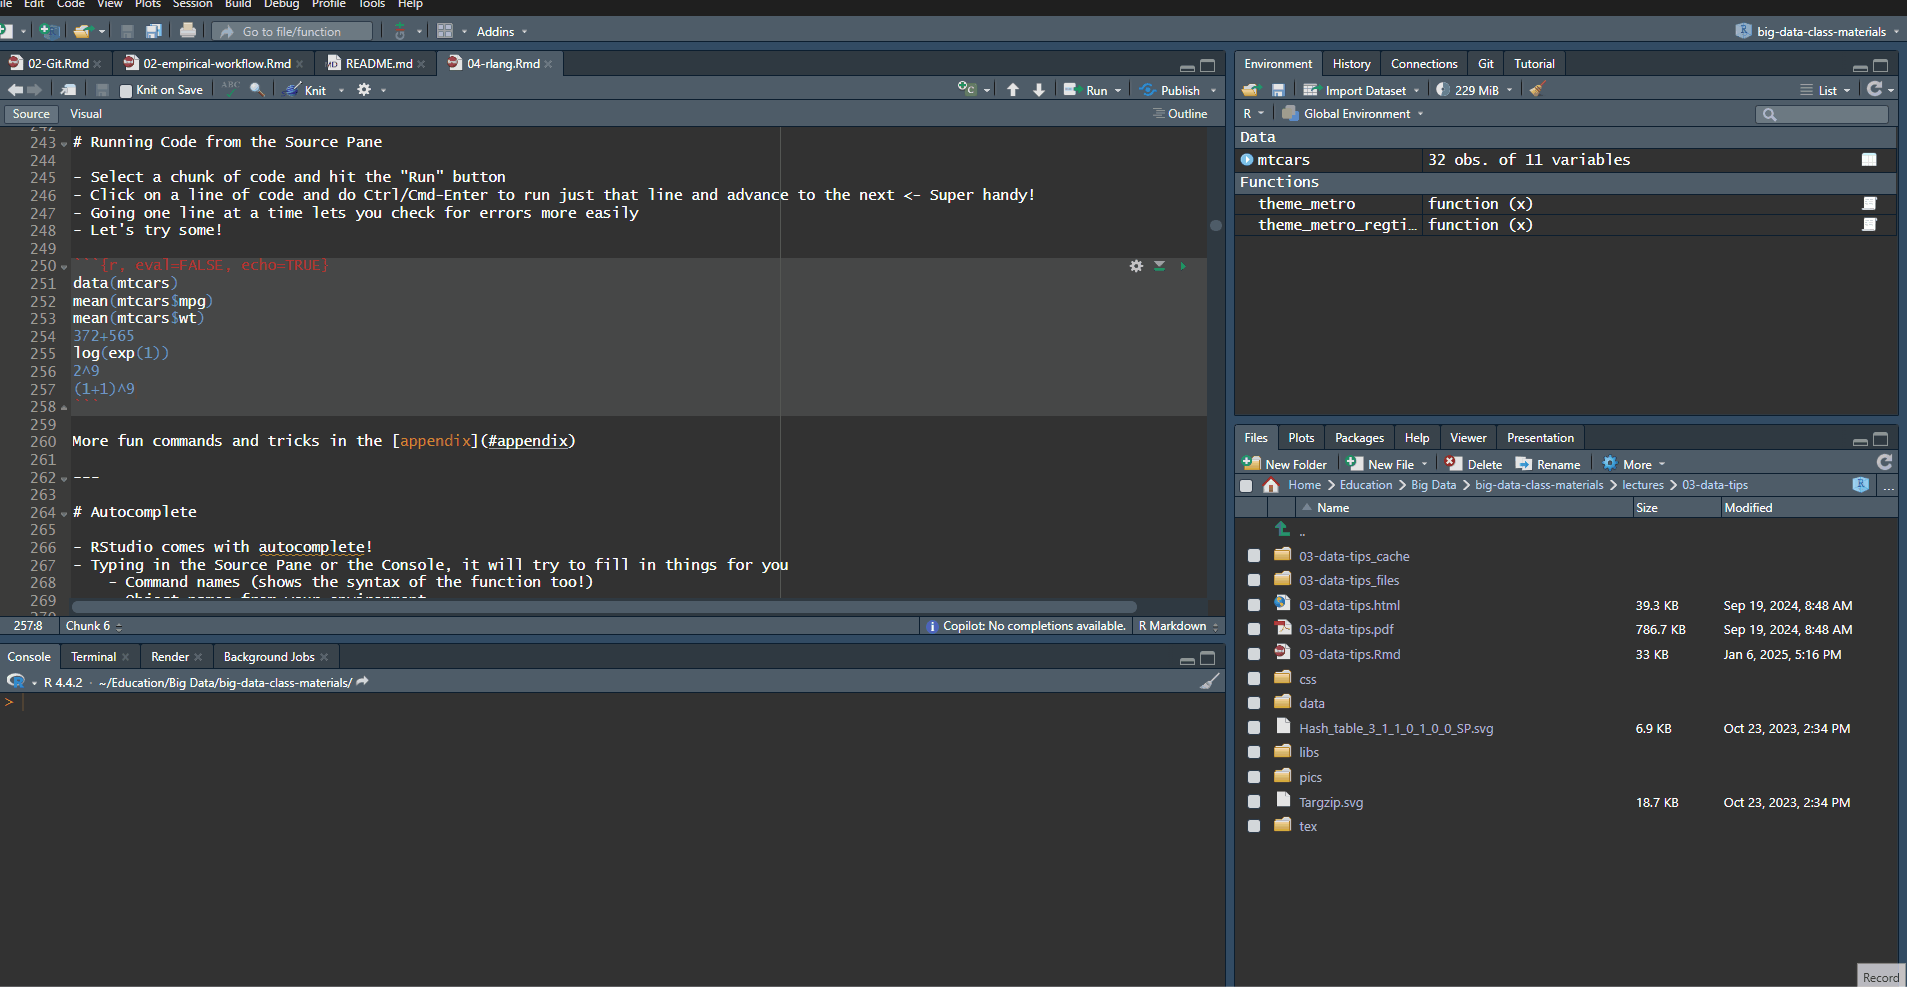This screenshot has height=987, width=1907.
Task: Open the History tab
Action: tap(1351, 64)
